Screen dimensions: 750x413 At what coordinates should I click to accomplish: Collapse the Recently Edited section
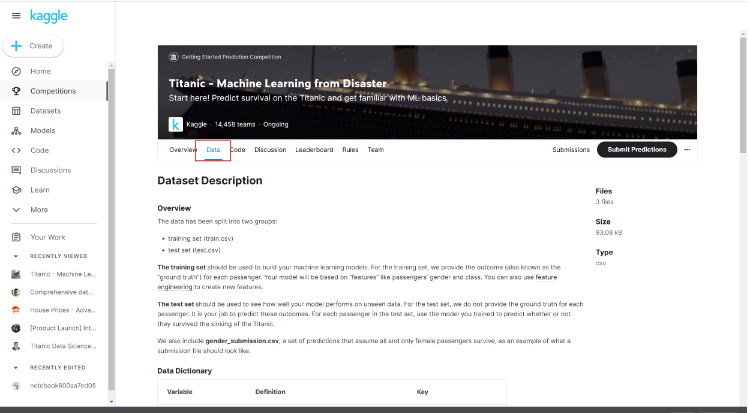click(x=16, y=368)
